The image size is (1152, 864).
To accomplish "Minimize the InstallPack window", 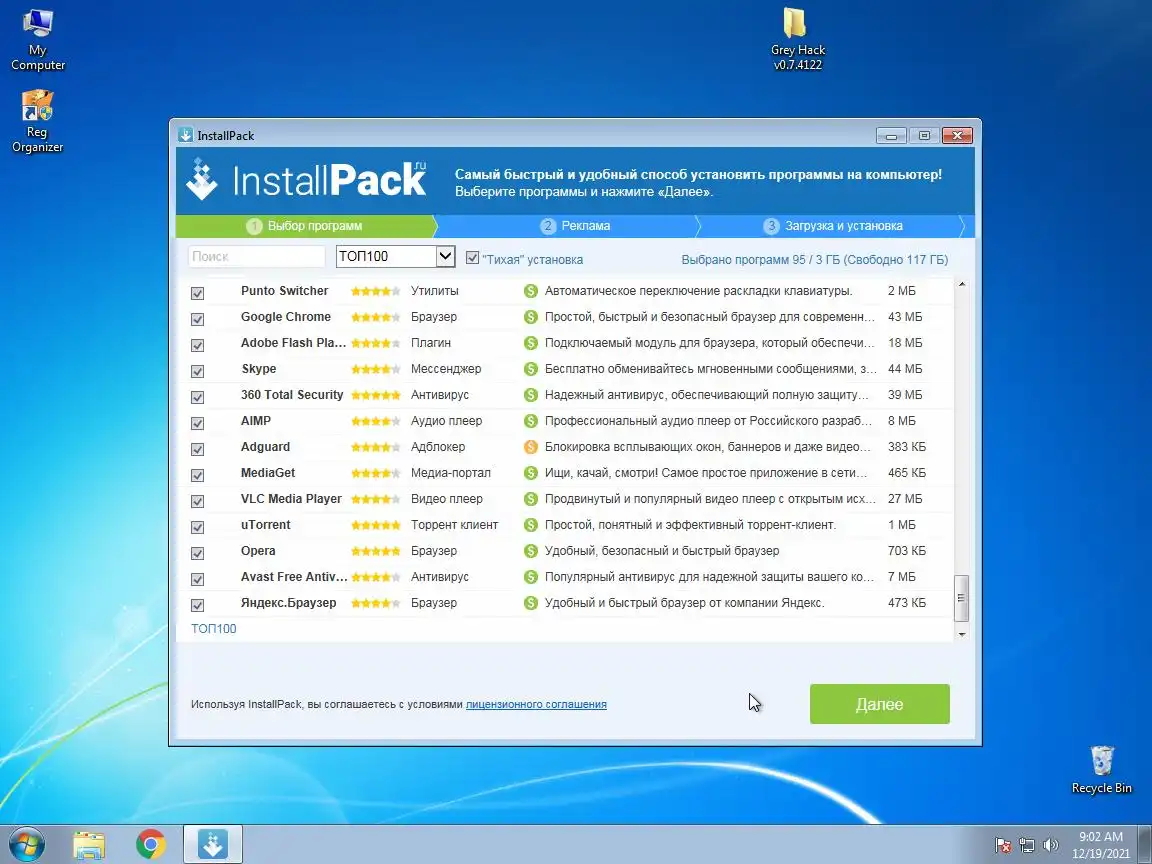I will click(x=890, y=136).
